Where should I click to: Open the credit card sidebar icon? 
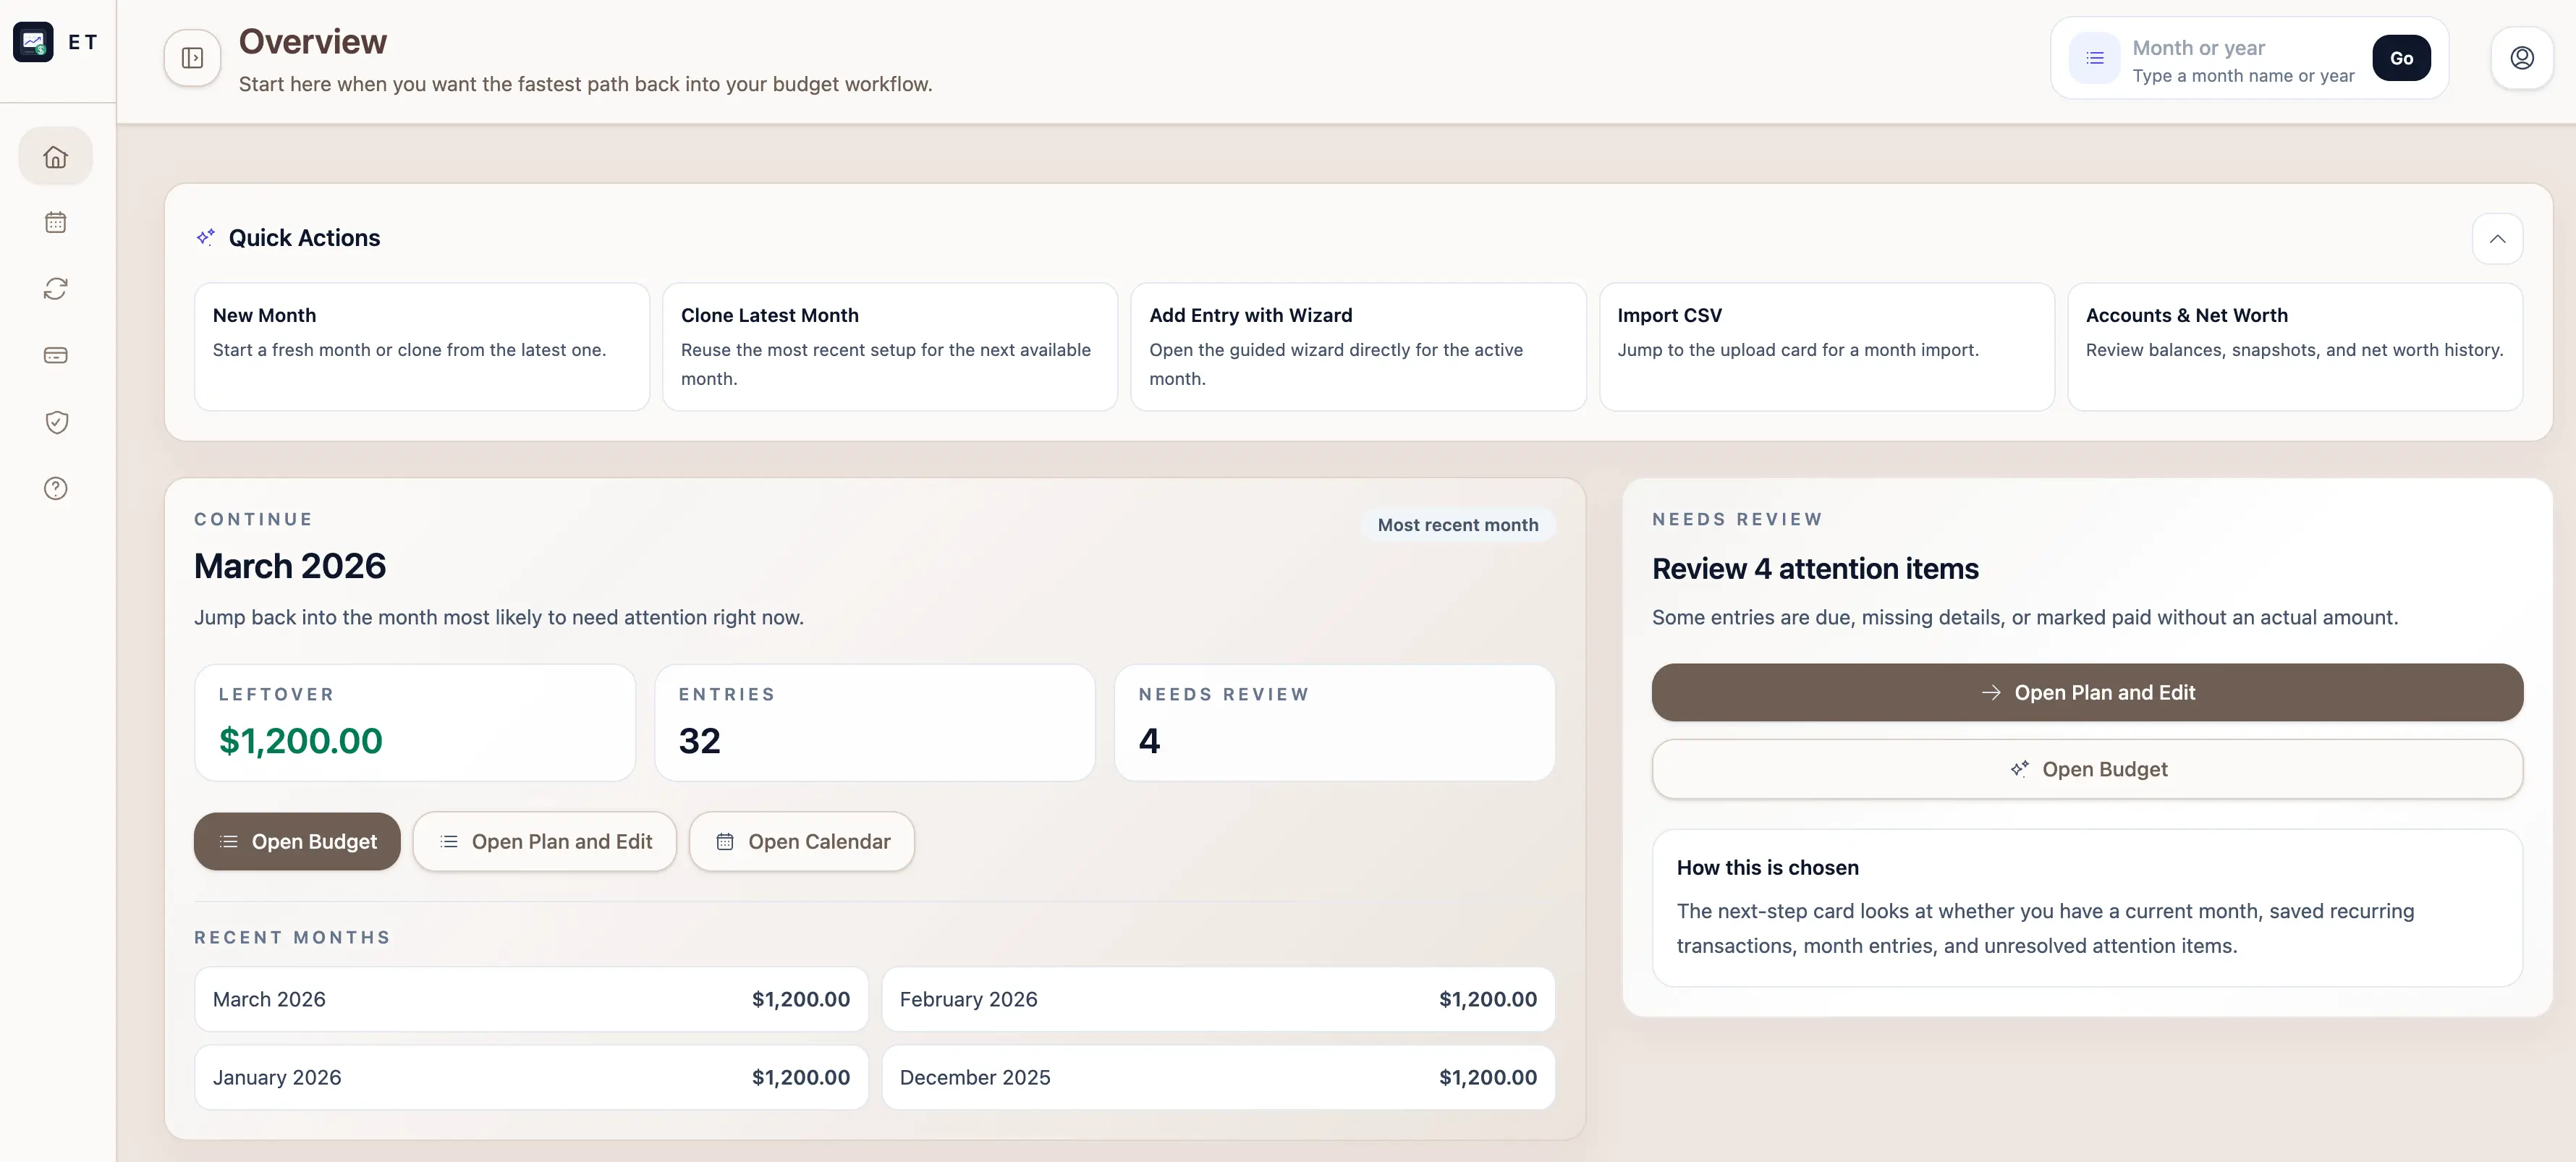pyautogui.click(x=56, y=355)
